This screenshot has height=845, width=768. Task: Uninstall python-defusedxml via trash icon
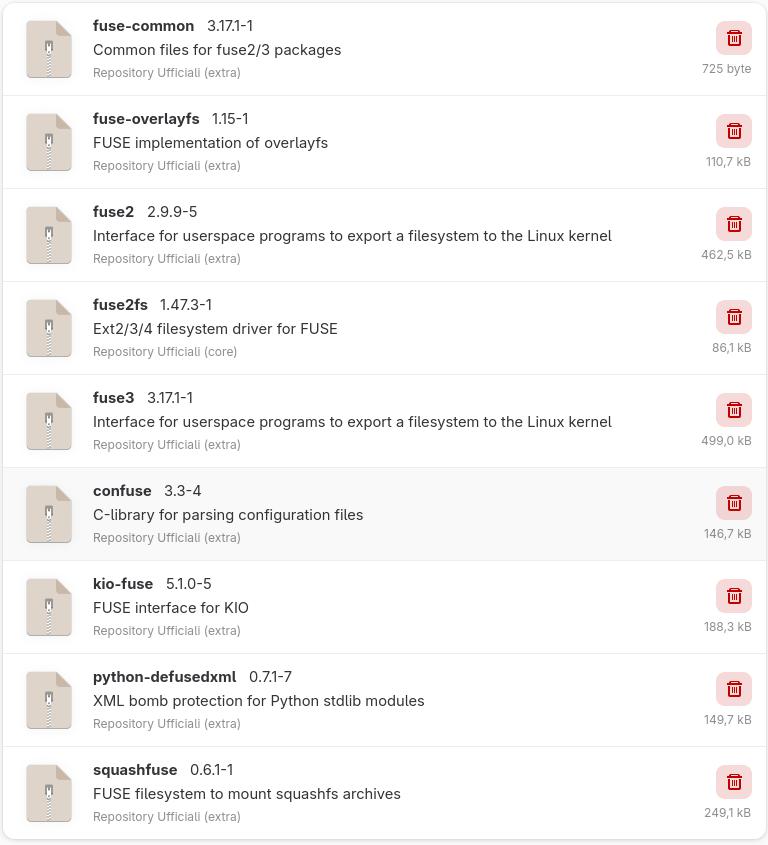click(734, 689)
